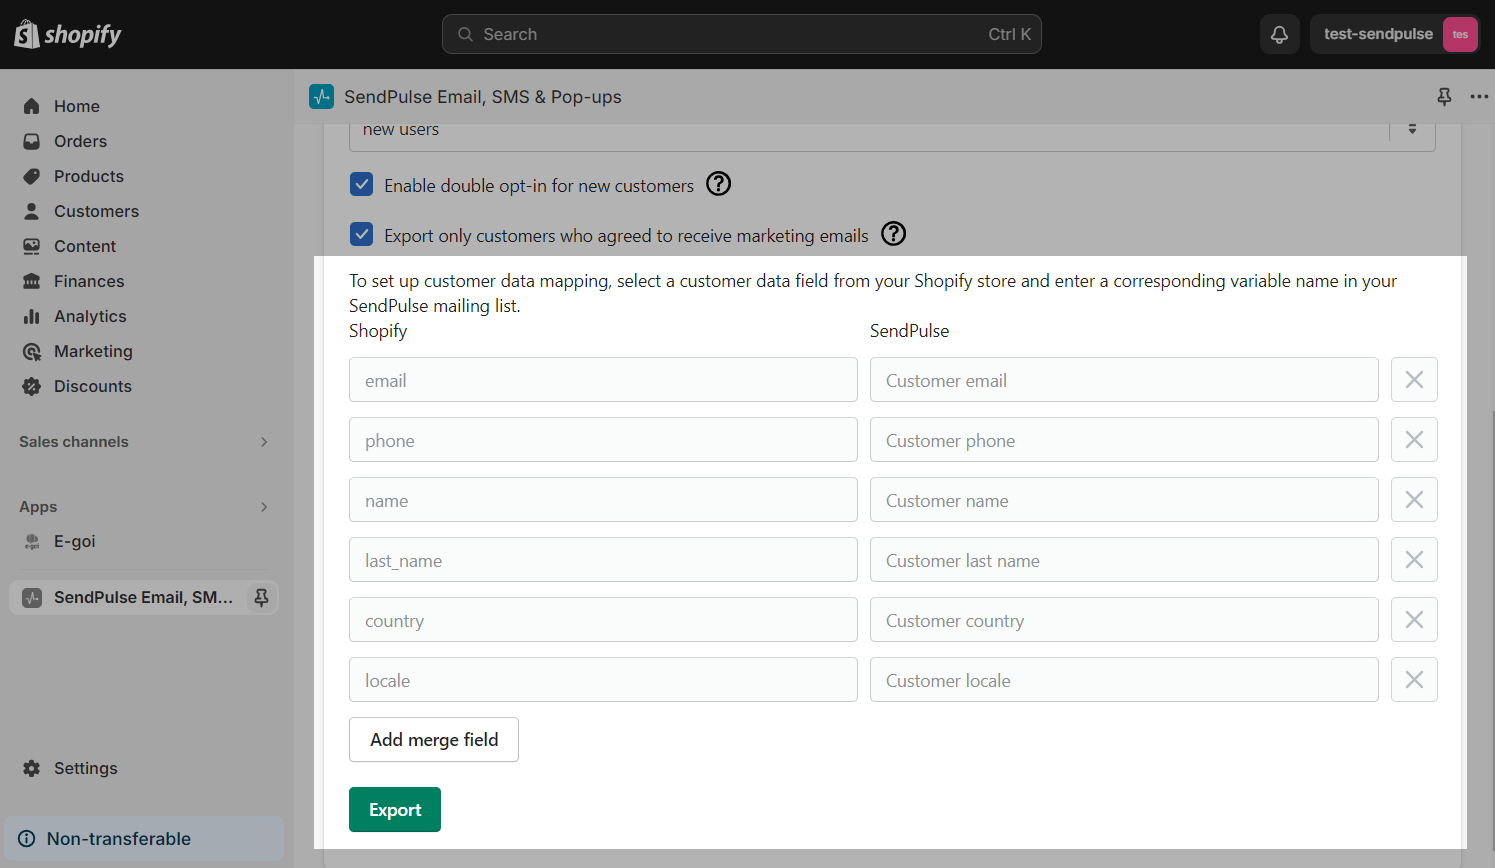
Task: Click the Analytics bar-chart icon
Action: point(32,316)
